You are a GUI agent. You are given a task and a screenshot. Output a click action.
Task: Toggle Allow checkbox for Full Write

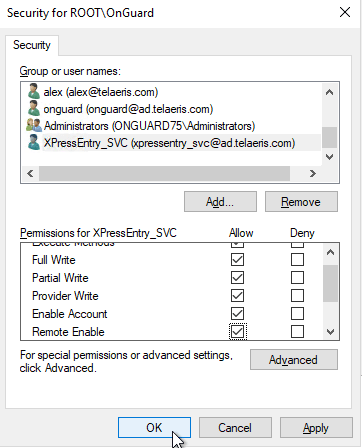pyautogui.click(x=237, y=260)
